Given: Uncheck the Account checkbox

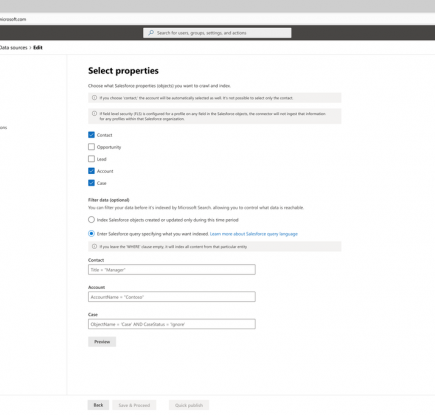Looking at the screenshot, I should point(91,171).
